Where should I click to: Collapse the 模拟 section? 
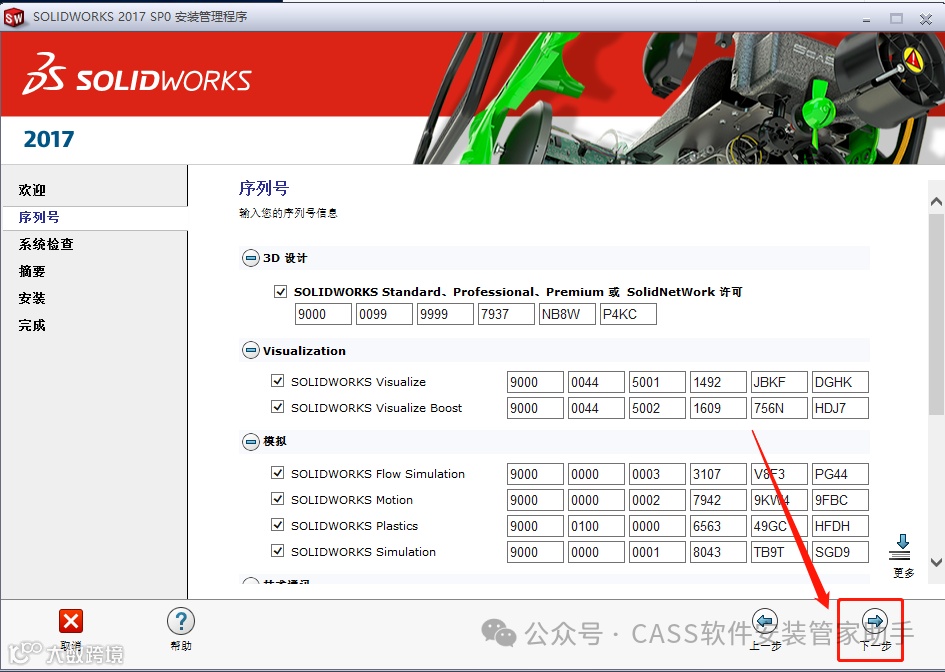point(251,441)
